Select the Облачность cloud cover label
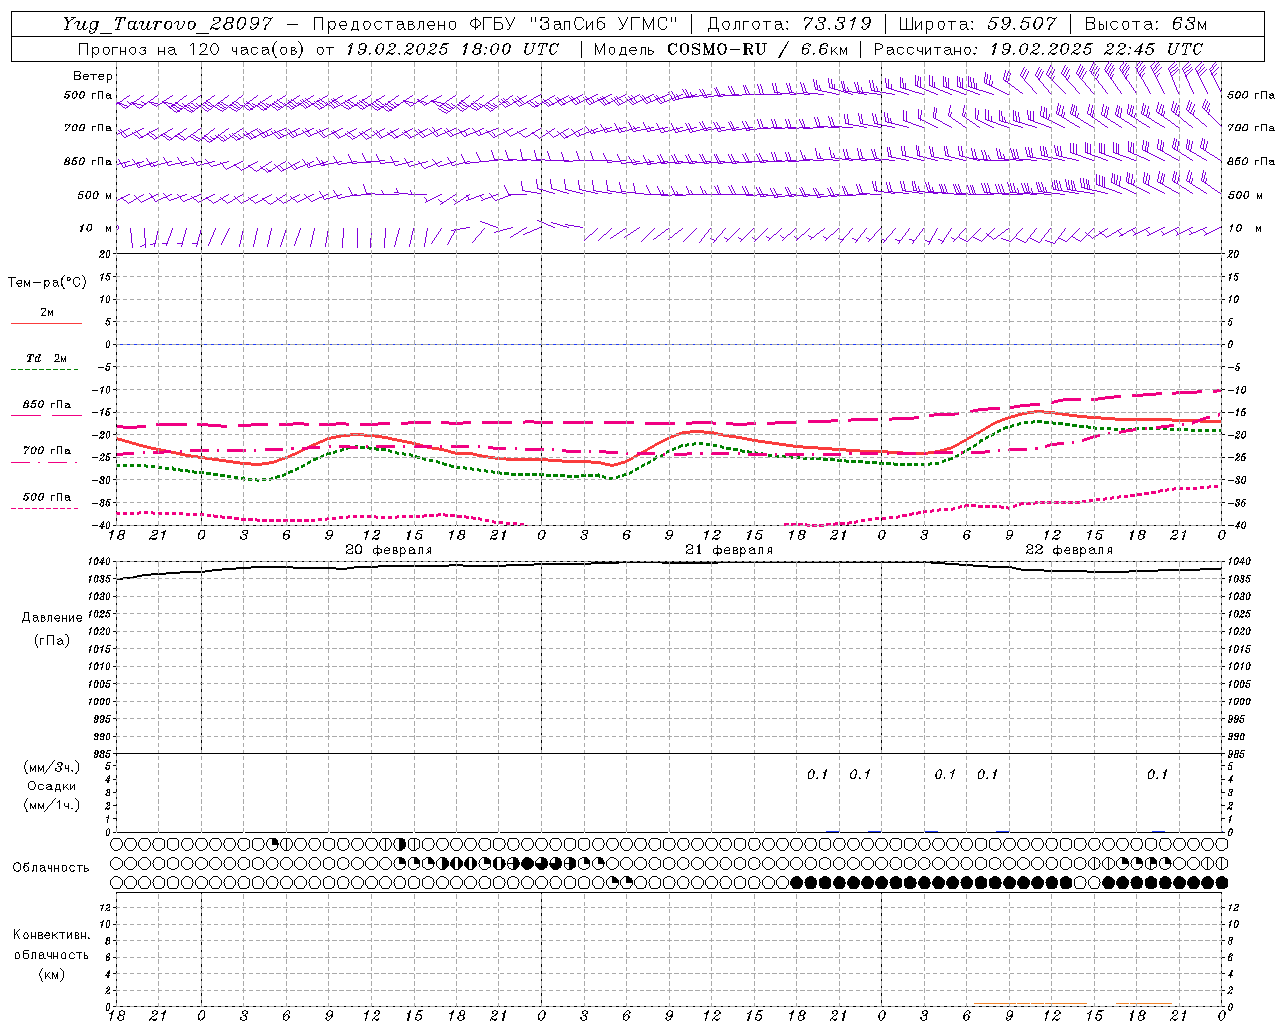This screenshot has width=1280, height=1024. point(51,867)
